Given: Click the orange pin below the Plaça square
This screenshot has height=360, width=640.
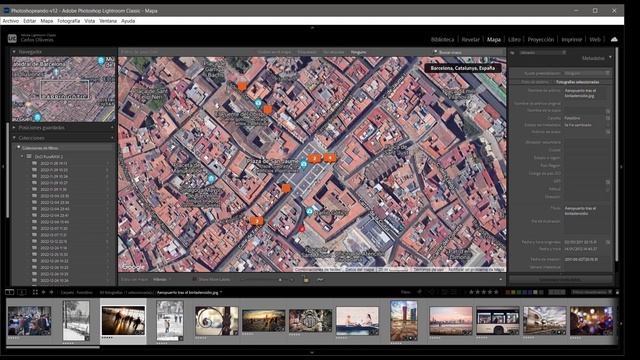Looking at the screenshot, I should 286,188.
